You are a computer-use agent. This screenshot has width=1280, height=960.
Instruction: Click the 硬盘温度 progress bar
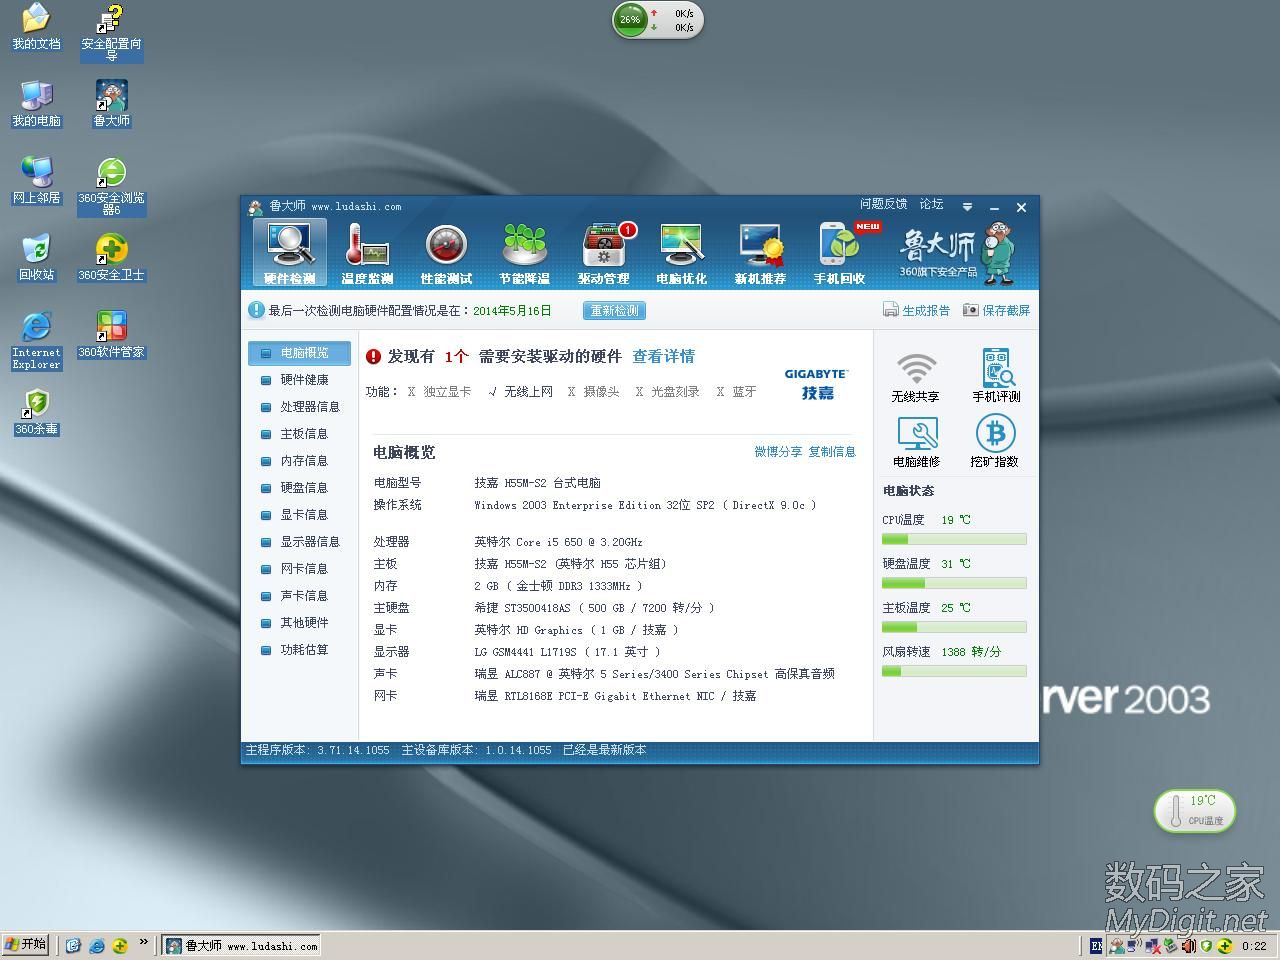[x=954, y=583]
